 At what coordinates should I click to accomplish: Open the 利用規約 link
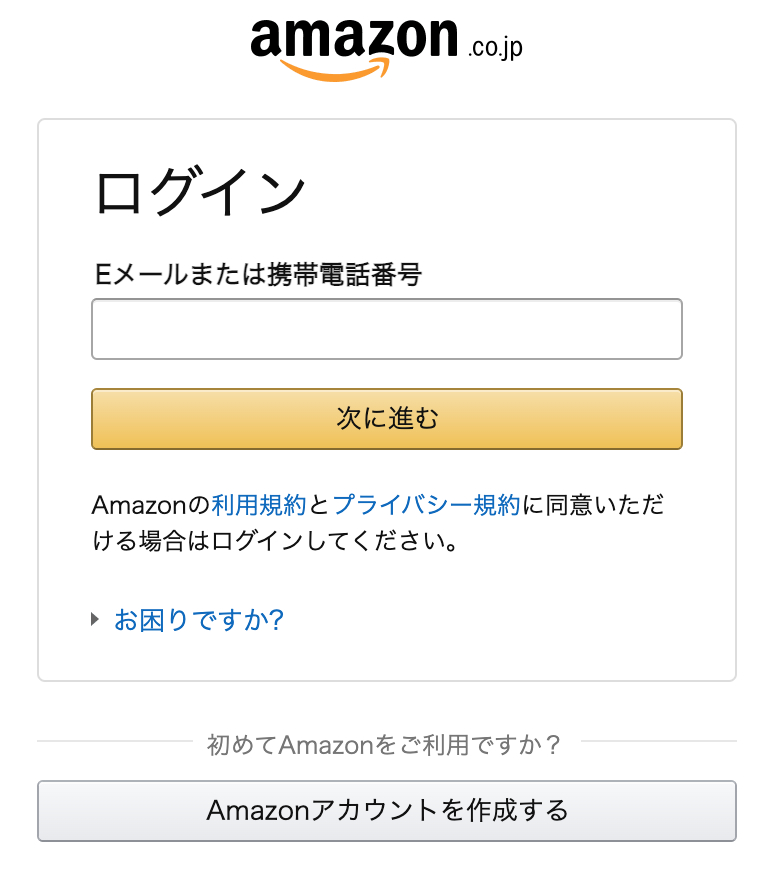[258, 504]
